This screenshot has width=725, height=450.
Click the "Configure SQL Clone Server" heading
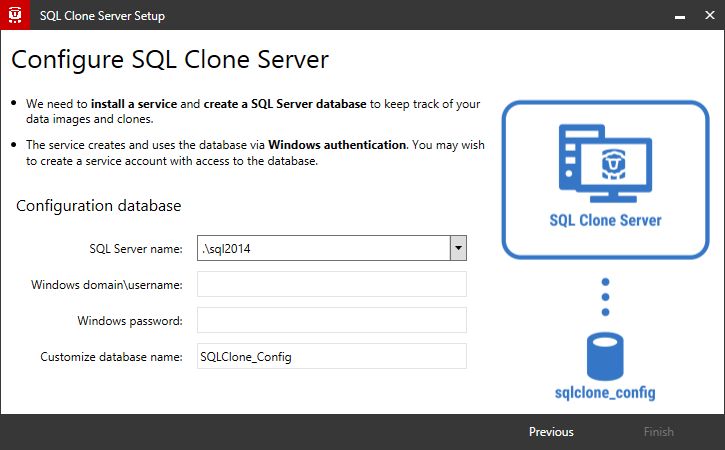(x=170, y=59)
